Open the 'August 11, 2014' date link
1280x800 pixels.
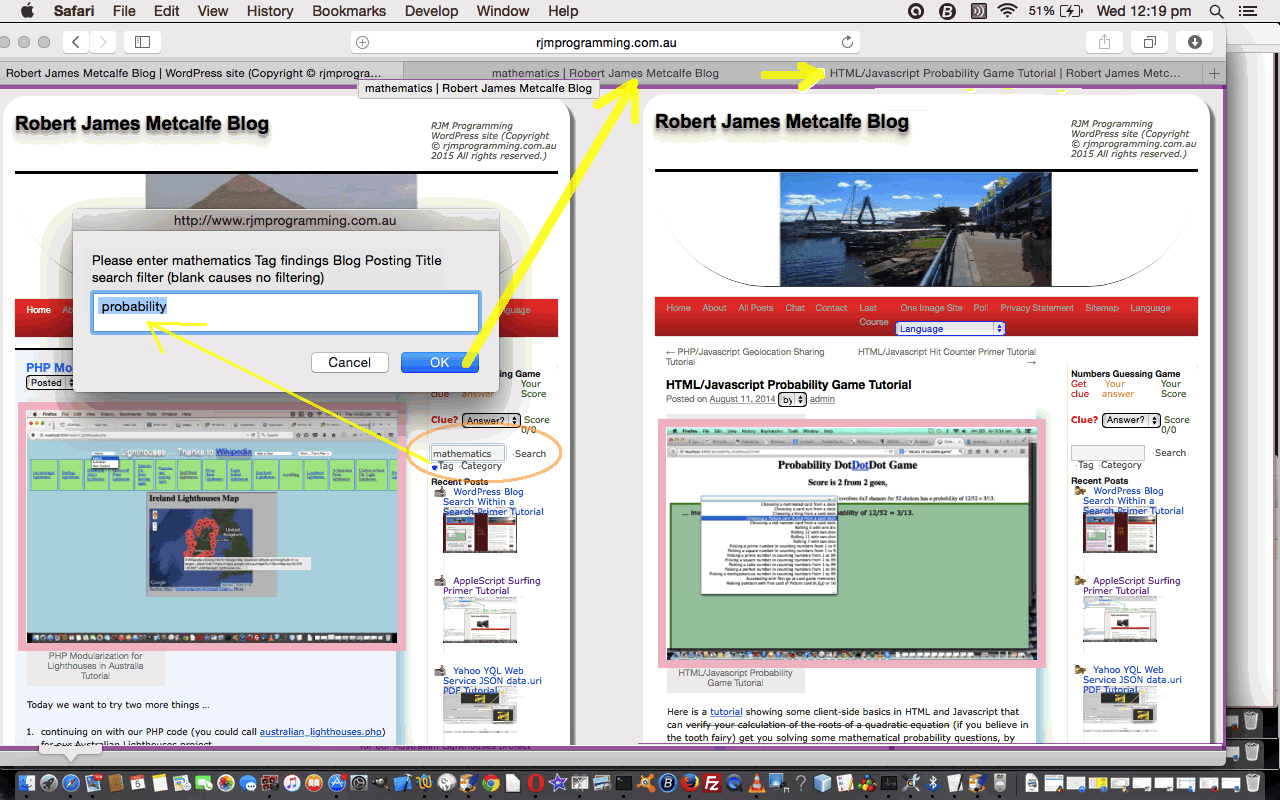(743, 399)
